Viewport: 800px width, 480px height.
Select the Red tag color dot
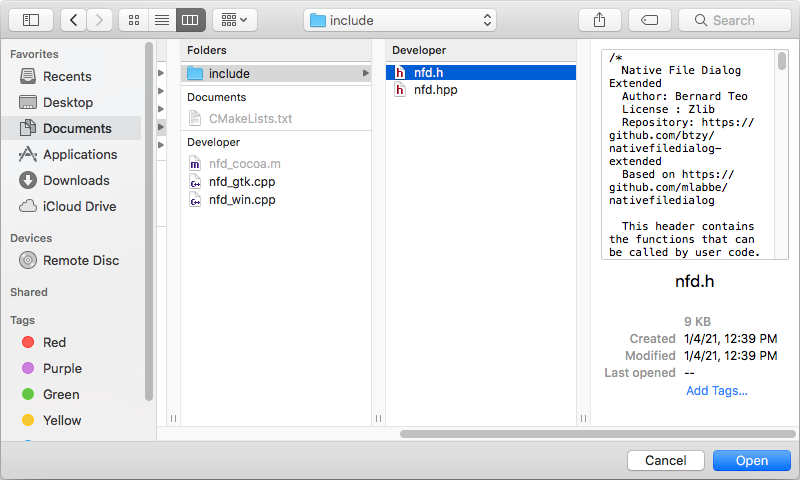click(x=28, y=342)
